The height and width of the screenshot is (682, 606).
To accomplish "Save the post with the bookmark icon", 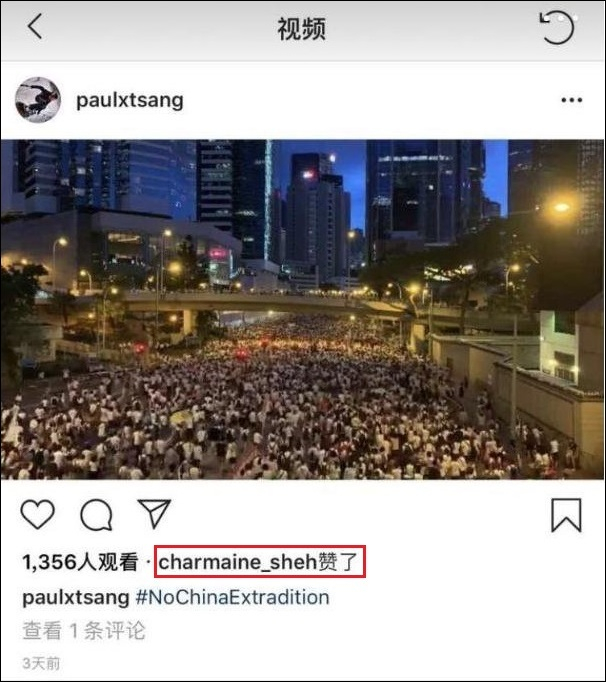I will pos(566,515).
